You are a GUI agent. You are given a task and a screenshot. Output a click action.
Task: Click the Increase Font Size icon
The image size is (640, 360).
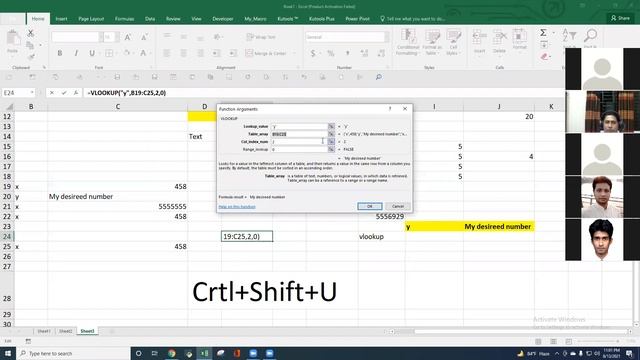coord(128,37)
